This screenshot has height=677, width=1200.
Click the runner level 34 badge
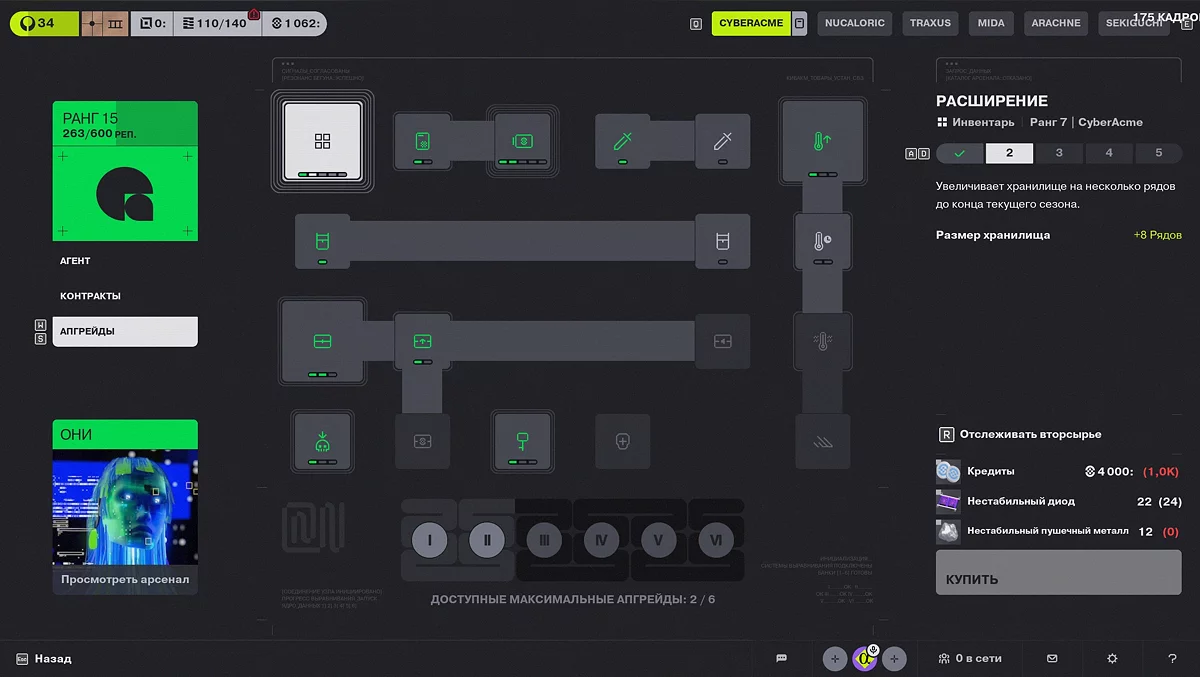[x=44, y=23]
